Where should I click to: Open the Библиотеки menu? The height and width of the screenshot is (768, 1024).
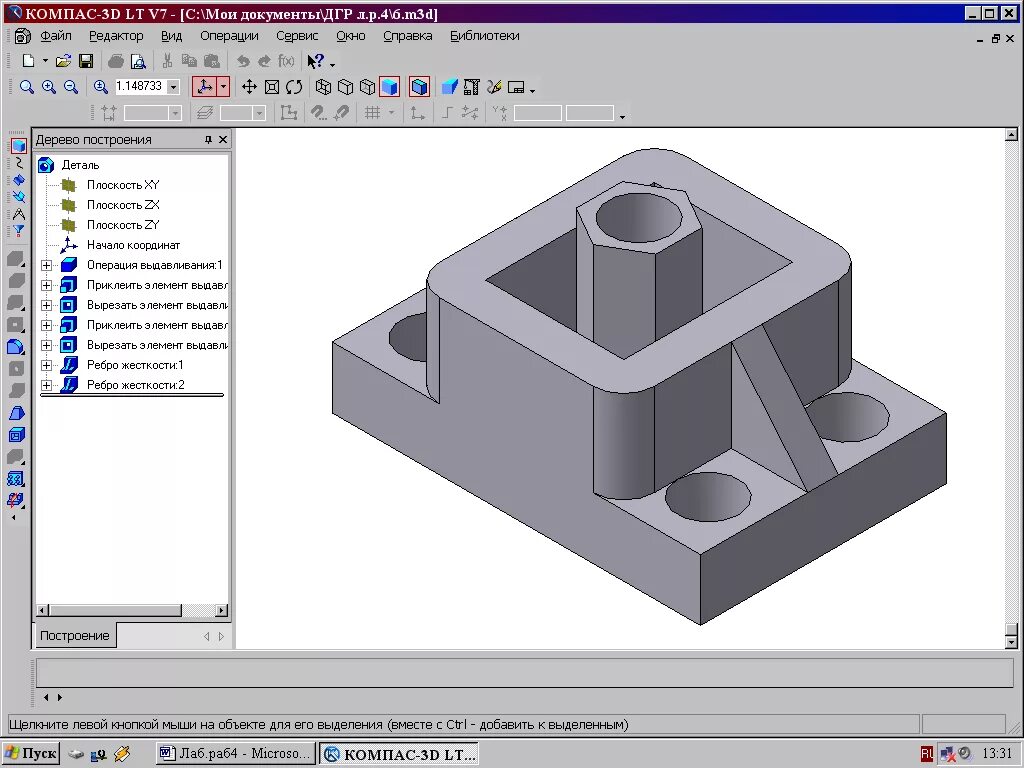(x=485, y=36)
